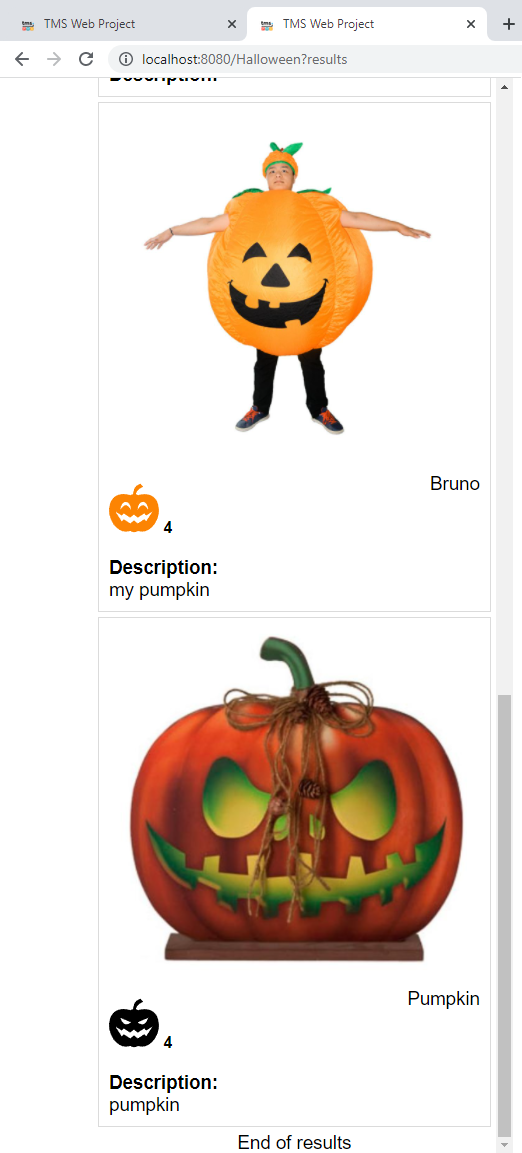The image size is (522, 1153).
Task: Click the vertical scrollbar thumb
Action: click(x=504, y=915)
